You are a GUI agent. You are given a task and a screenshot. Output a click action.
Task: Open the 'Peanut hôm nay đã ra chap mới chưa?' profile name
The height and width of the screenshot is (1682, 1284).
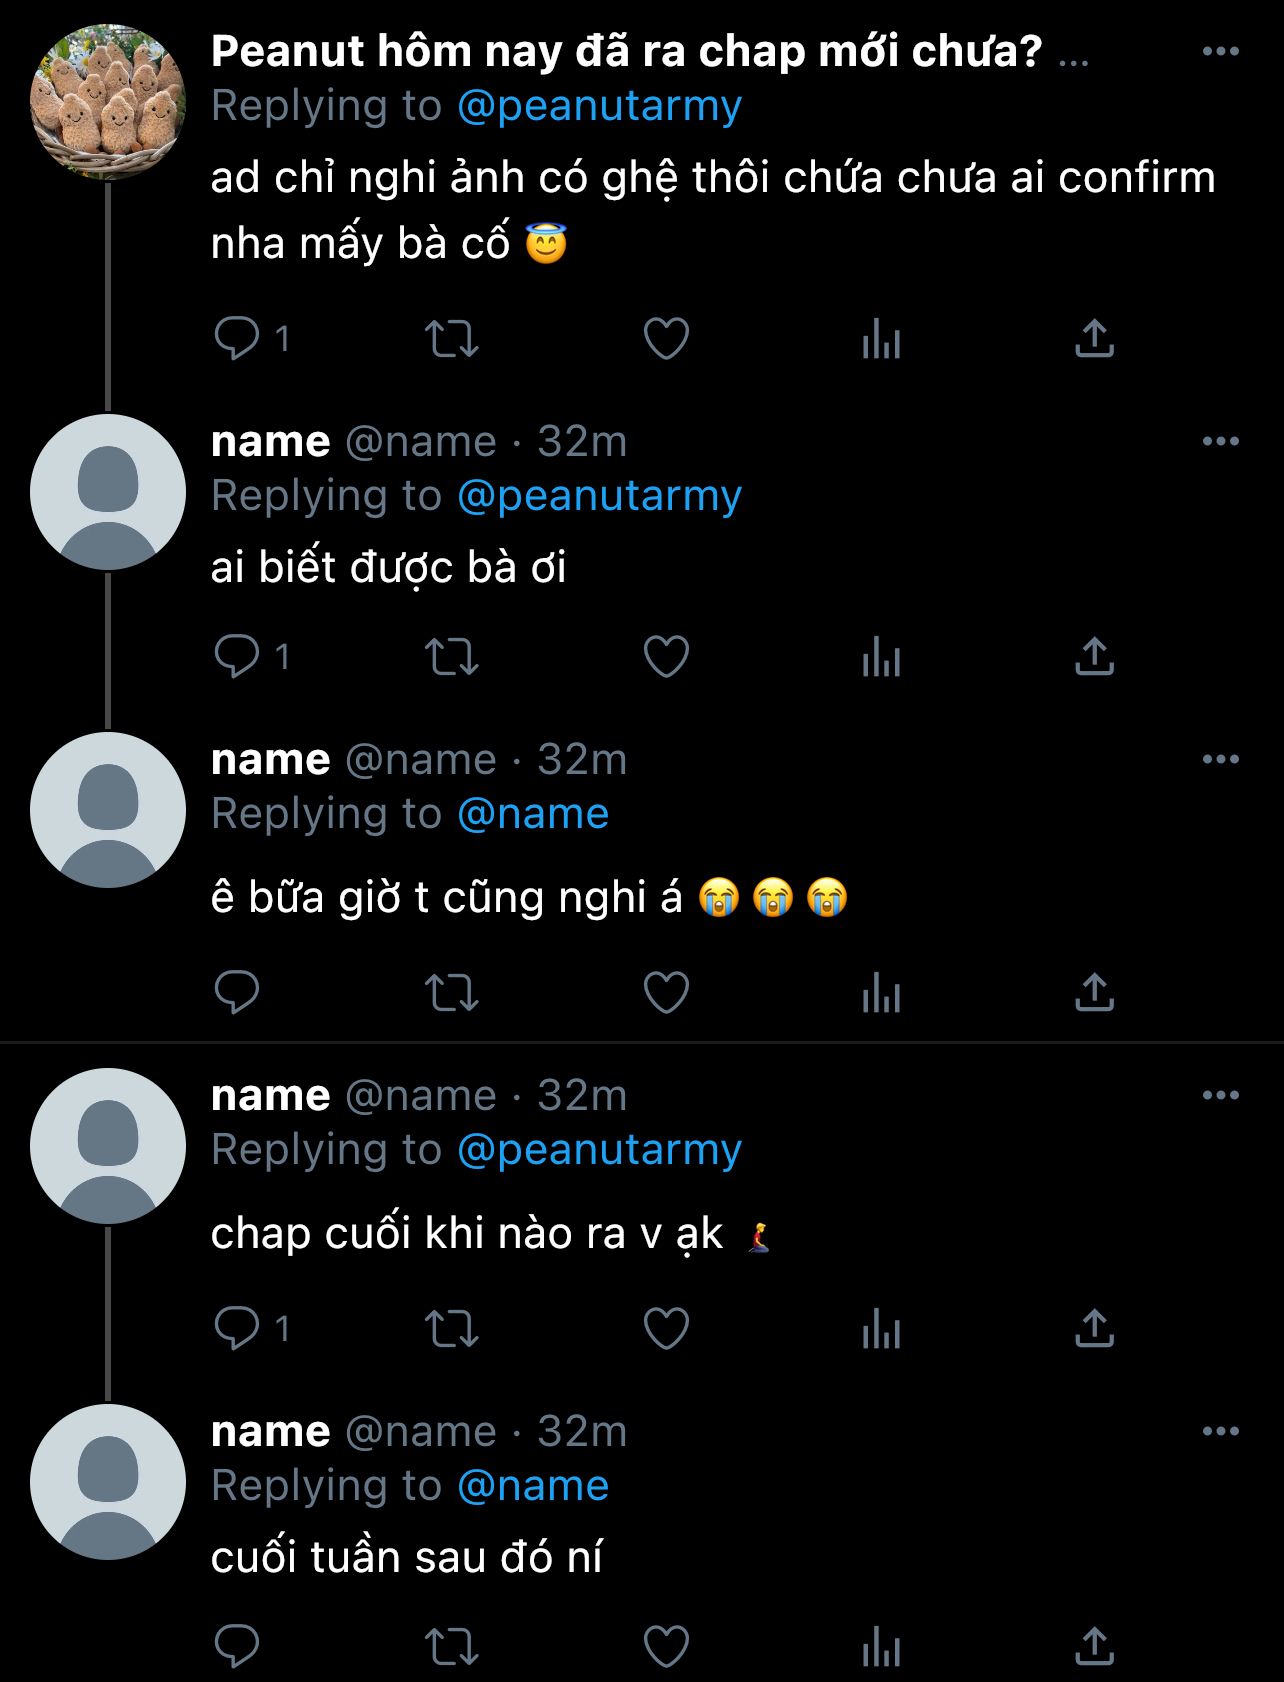tap(627, 52)
